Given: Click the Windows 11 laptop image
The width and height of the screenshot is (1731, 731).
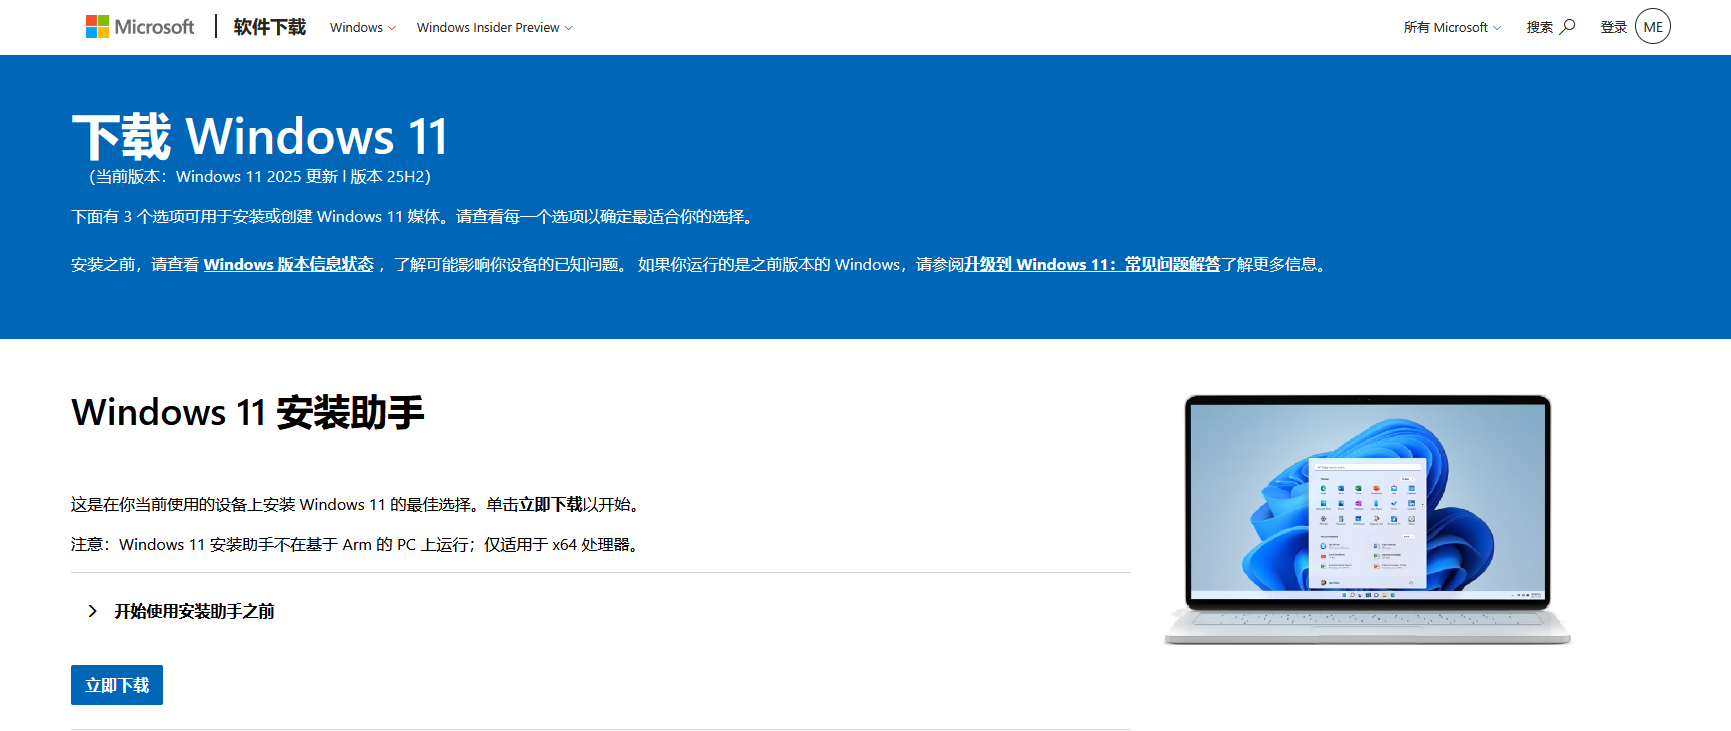Looking at the screenshot, I should click(1367, 520).
